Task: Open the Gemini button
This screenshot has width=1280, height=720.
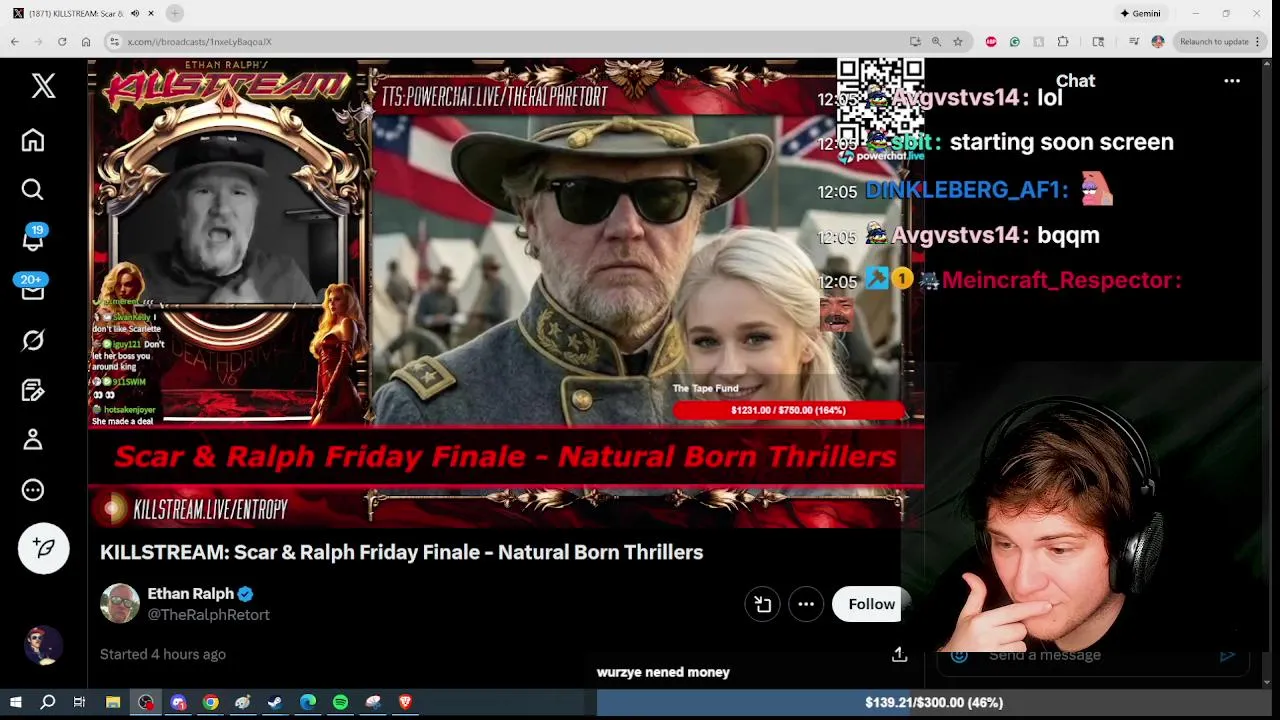Action: pyautogui.click(x=1140, y=13)
